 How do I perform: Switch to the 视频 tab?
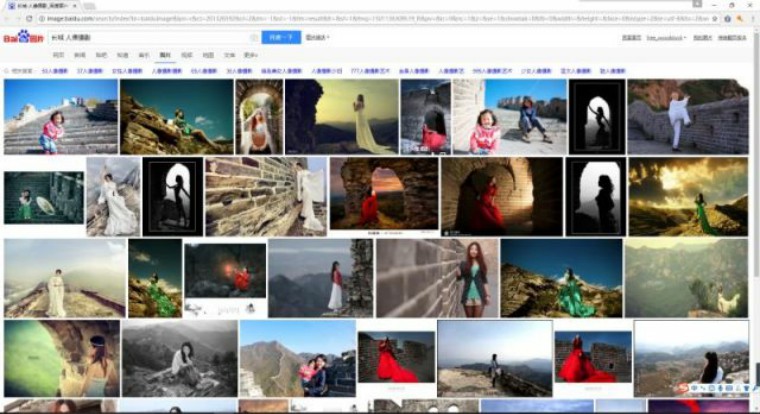187,55
